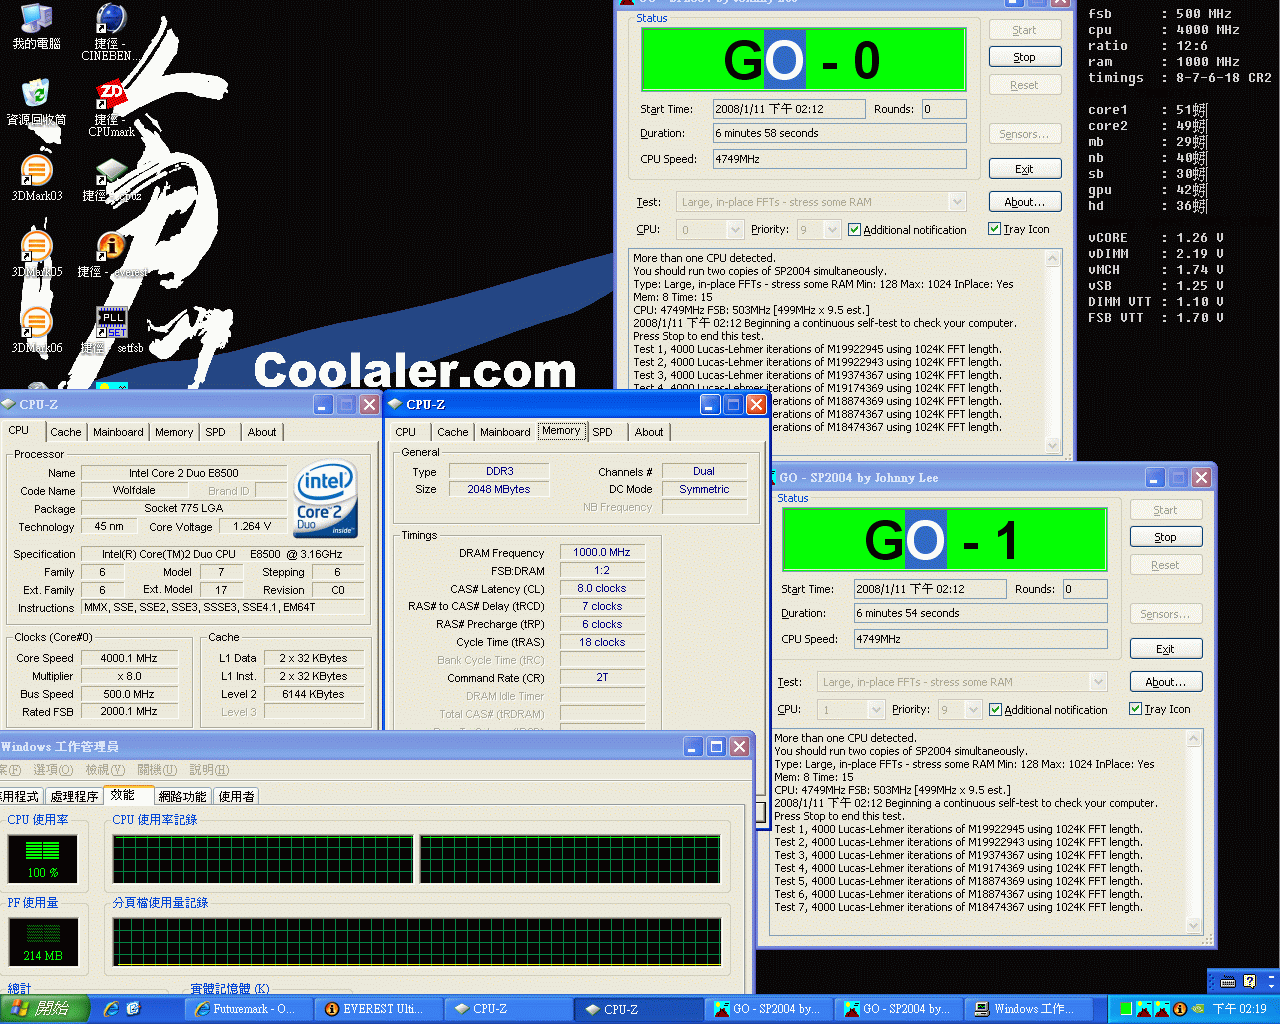1280x1024 pixels.
Task: Open 檢視(V) menu in Task Manager
Action: [105, 770]
